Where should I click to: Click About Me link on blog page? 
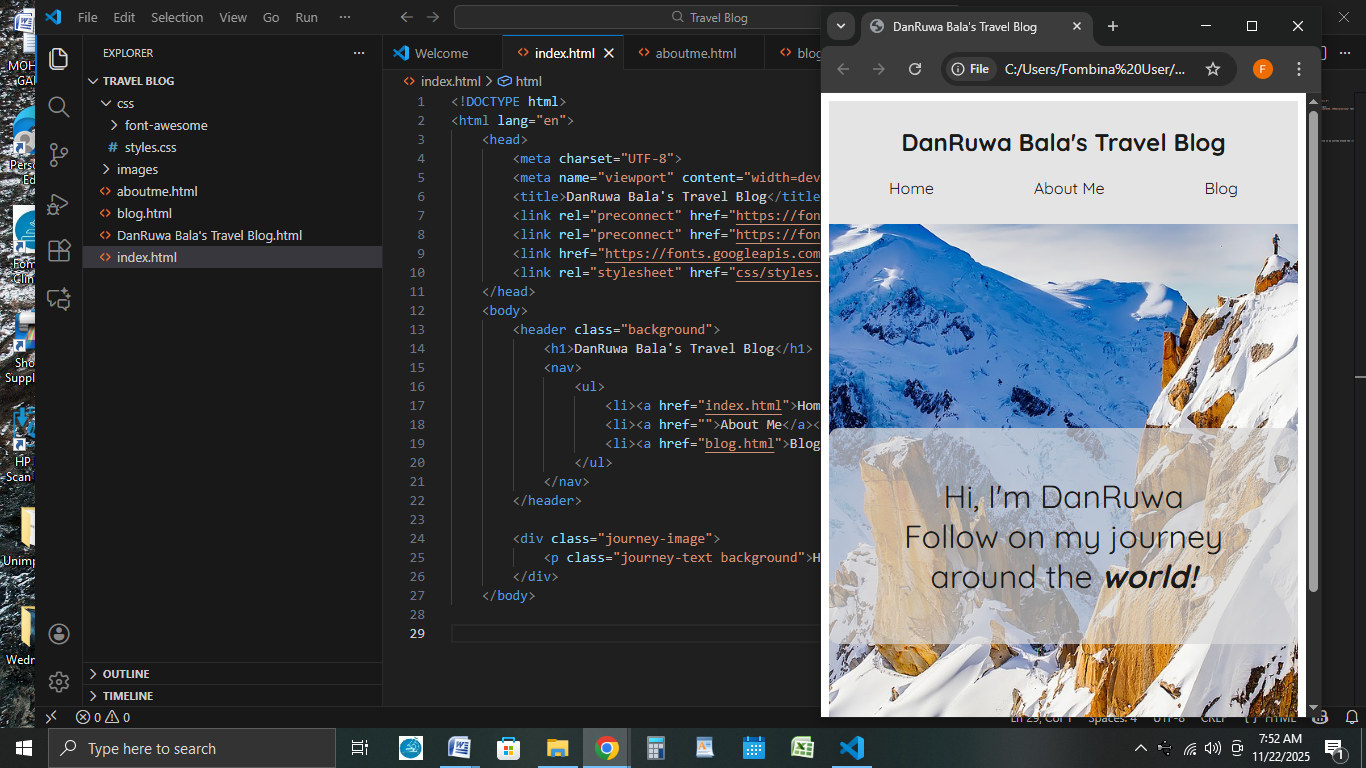coord(1069,188)
